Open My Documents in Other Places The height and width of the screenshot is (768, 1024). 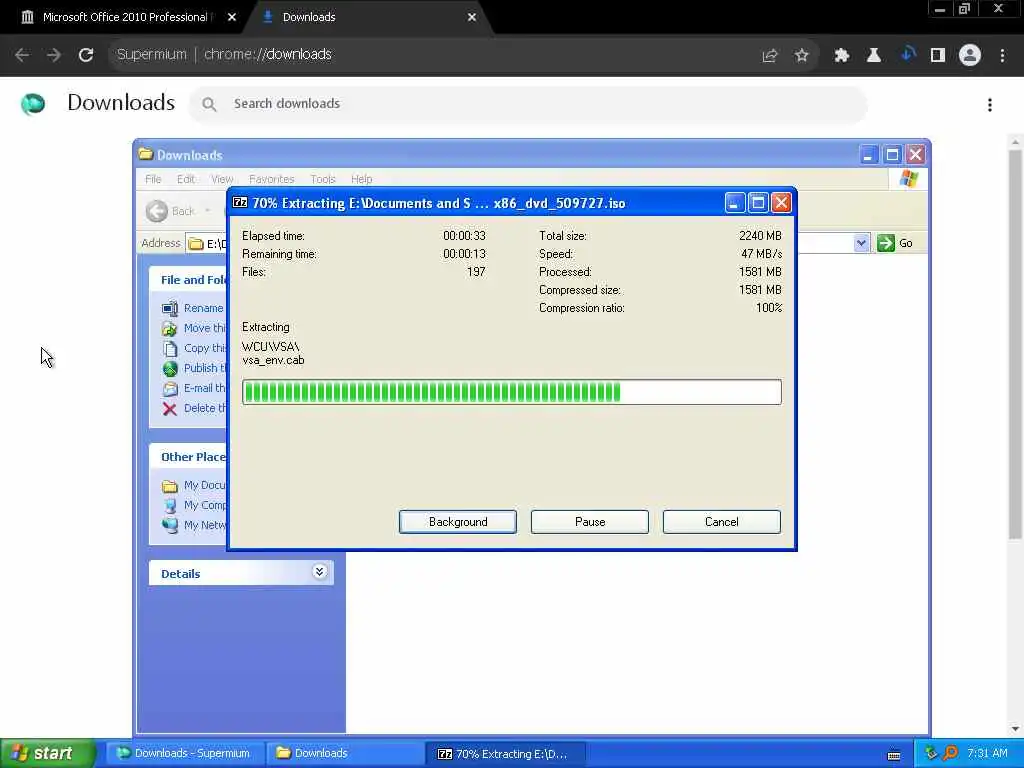click(x=193, y=485)
